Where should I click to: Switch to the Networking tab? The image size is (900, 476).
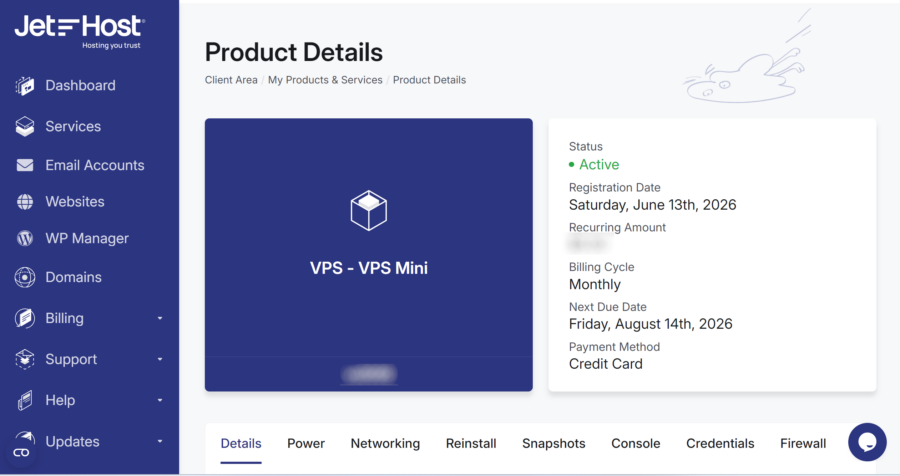385,444
